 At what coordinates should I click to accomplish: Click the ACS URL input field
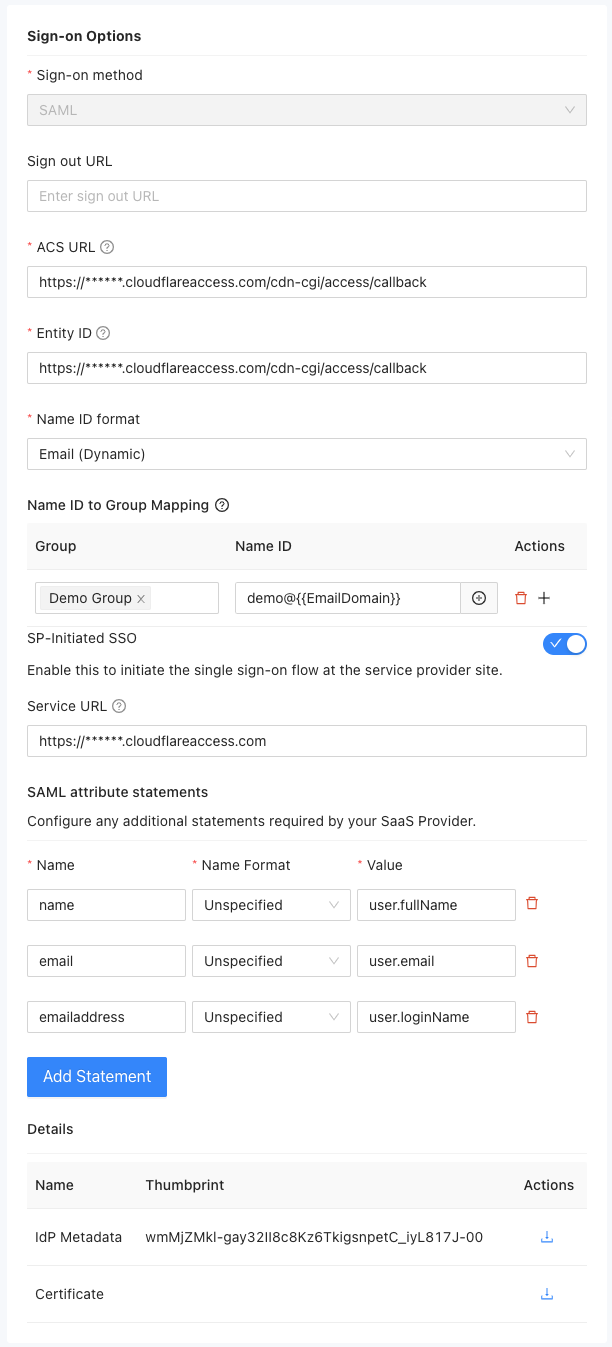coord(307,282)
